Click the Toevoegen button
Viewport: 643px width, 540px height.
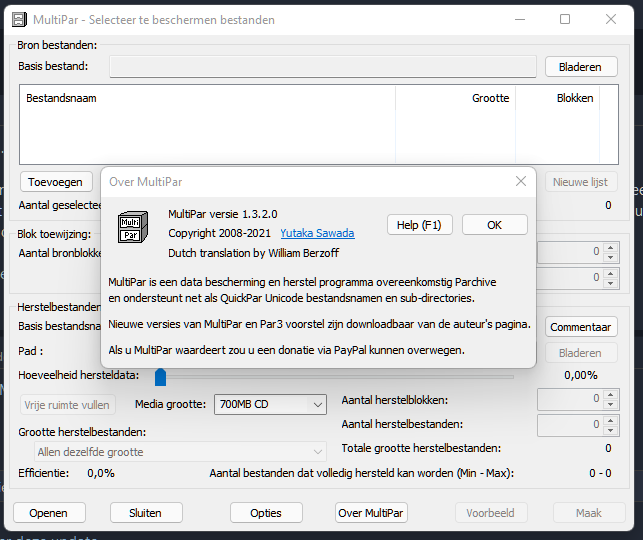pyautogui.click(x=55, y=182)
